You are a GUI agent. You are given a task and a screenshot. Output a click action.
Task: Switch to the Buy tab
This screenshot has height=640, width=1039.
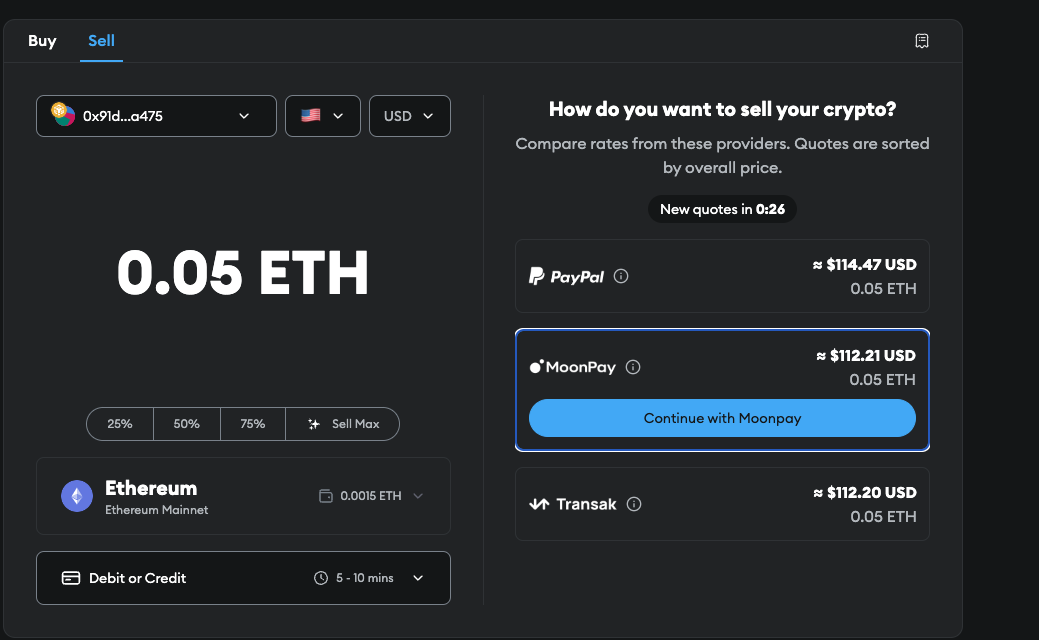tap(42, 41)
